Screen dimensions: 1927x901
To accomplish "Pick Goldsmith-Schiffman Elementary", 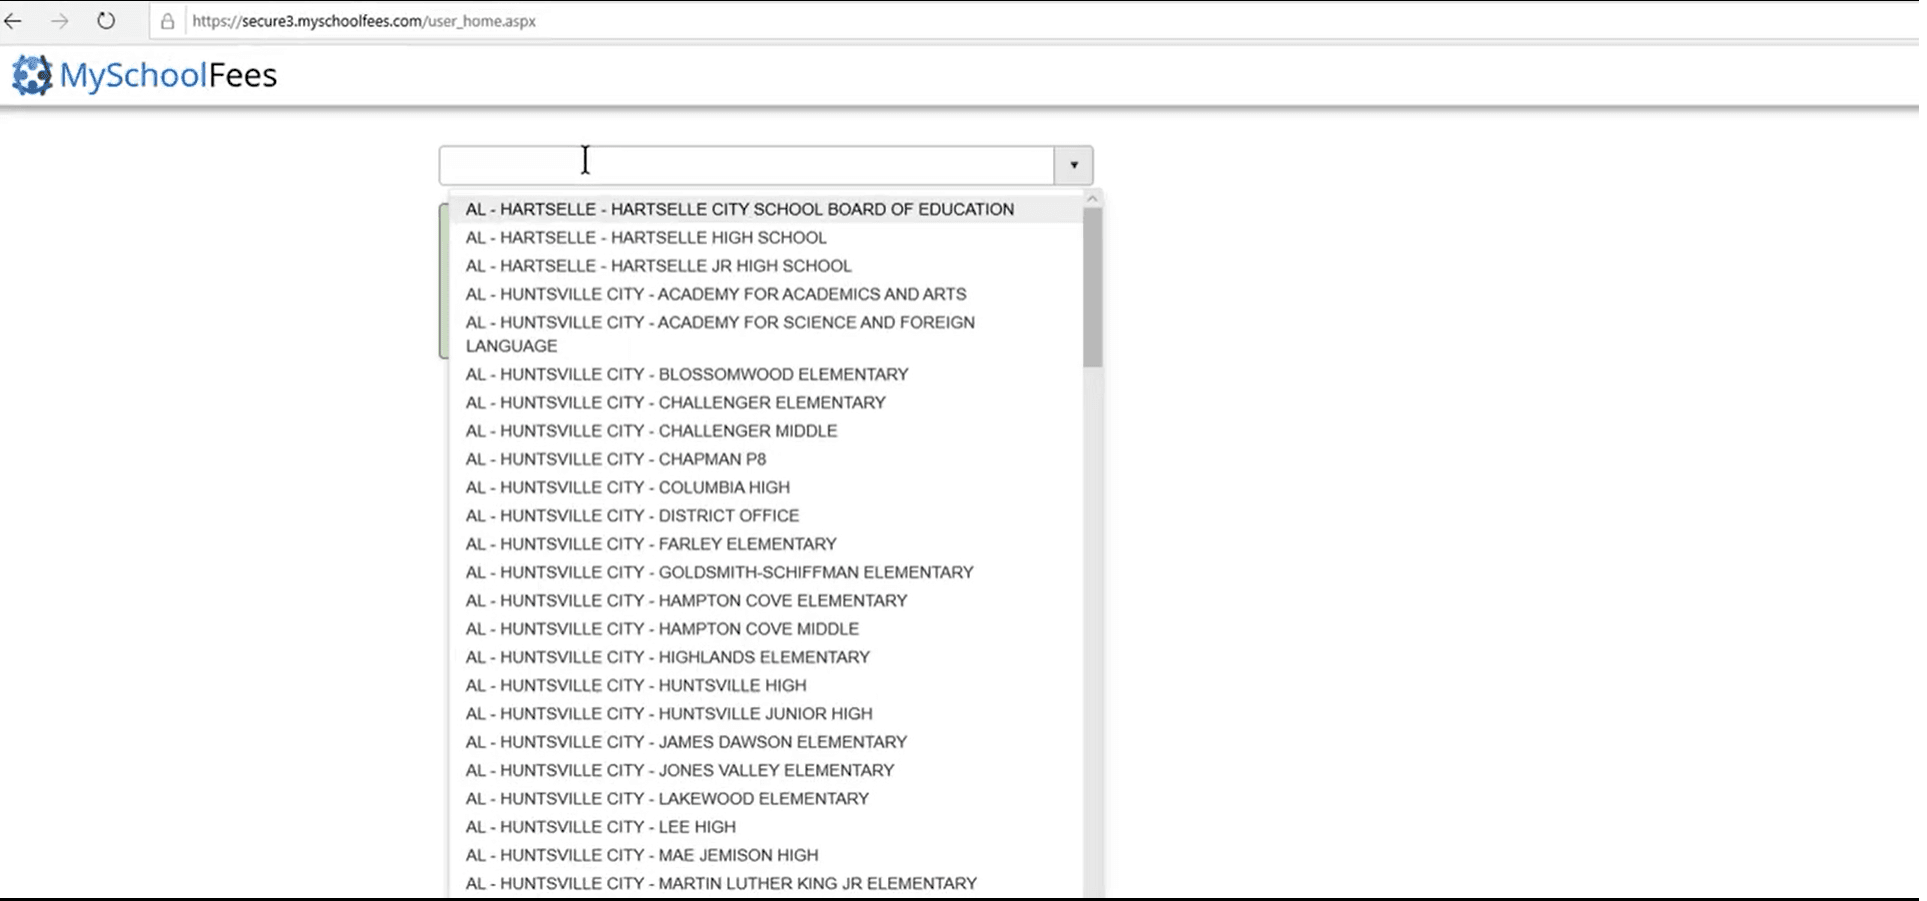I will [766, 572].
